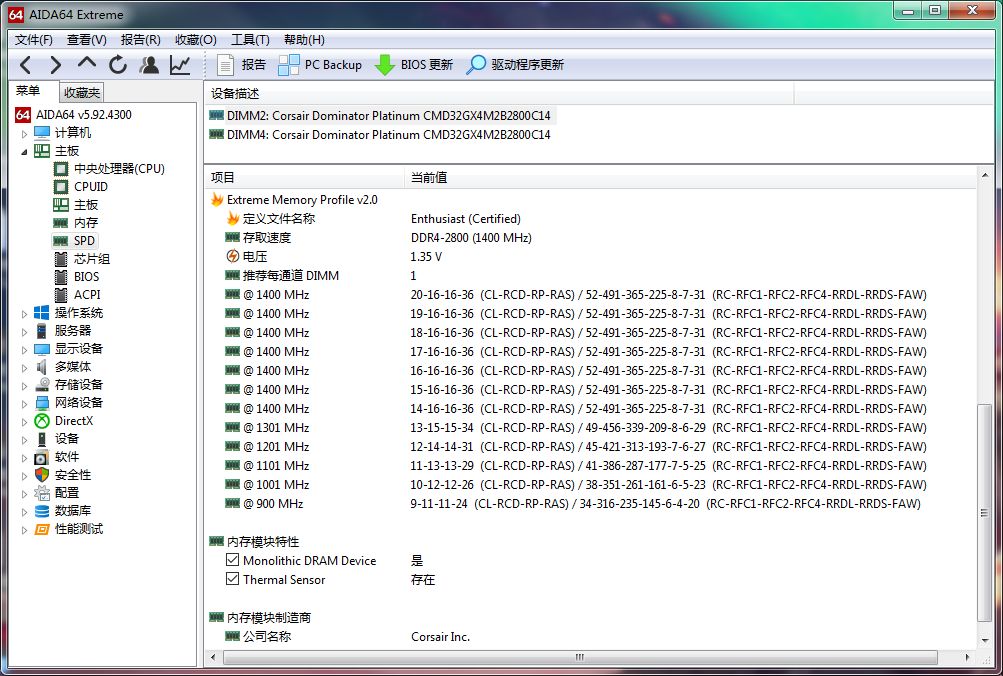Click the 软件 software tree icon
The width and height of the screenshot is (1003, 676).
[x=42, y=457]
